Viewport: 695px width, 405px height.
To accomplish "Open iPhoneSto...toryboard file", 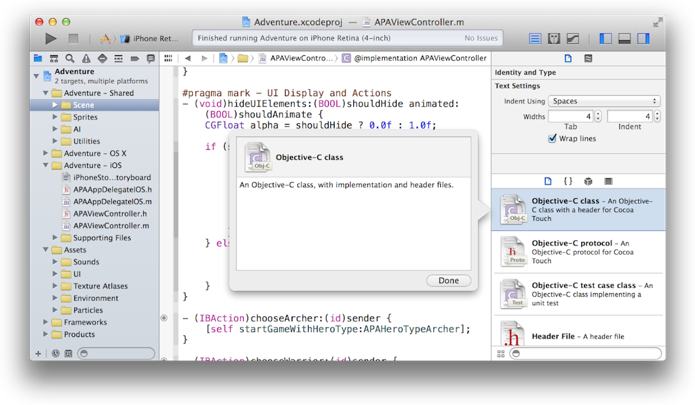I will point(106,177).
